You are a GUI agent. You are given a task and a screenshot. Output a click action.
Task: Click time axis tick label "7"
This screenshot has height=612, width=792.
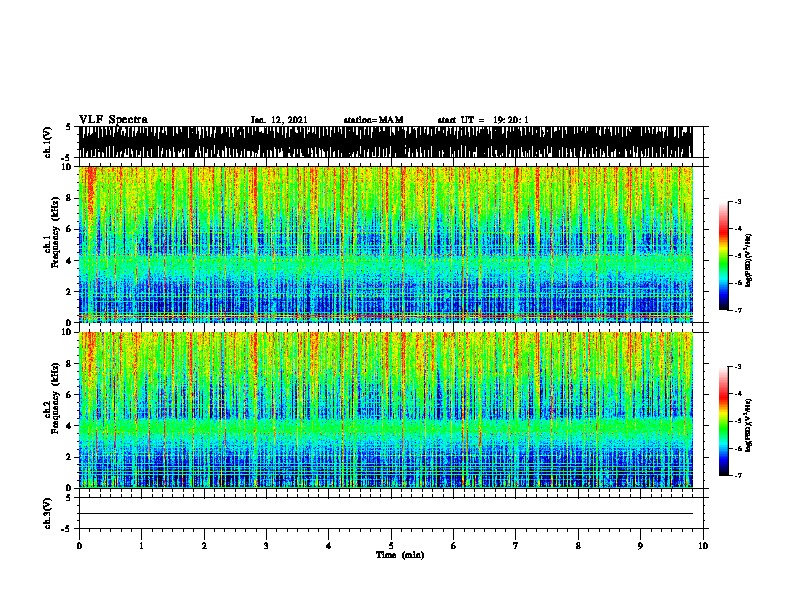click(516, 546)
